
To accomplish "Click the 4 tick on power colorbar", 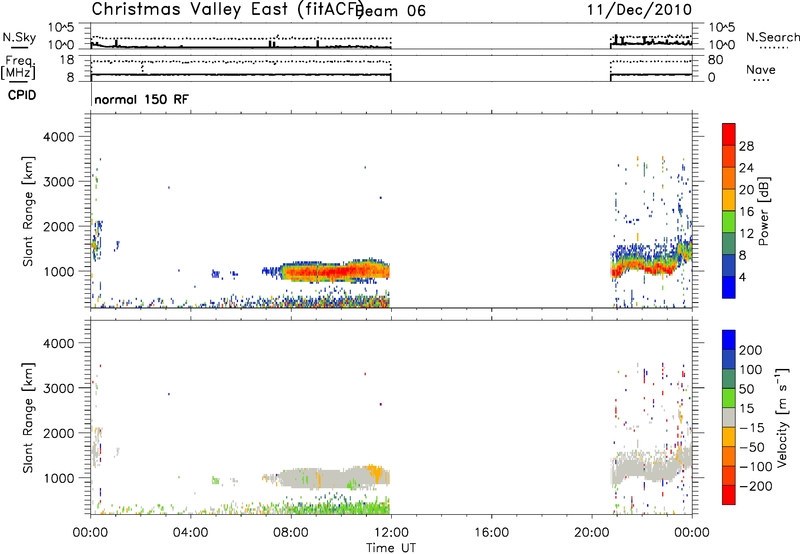I will (743, 277).
